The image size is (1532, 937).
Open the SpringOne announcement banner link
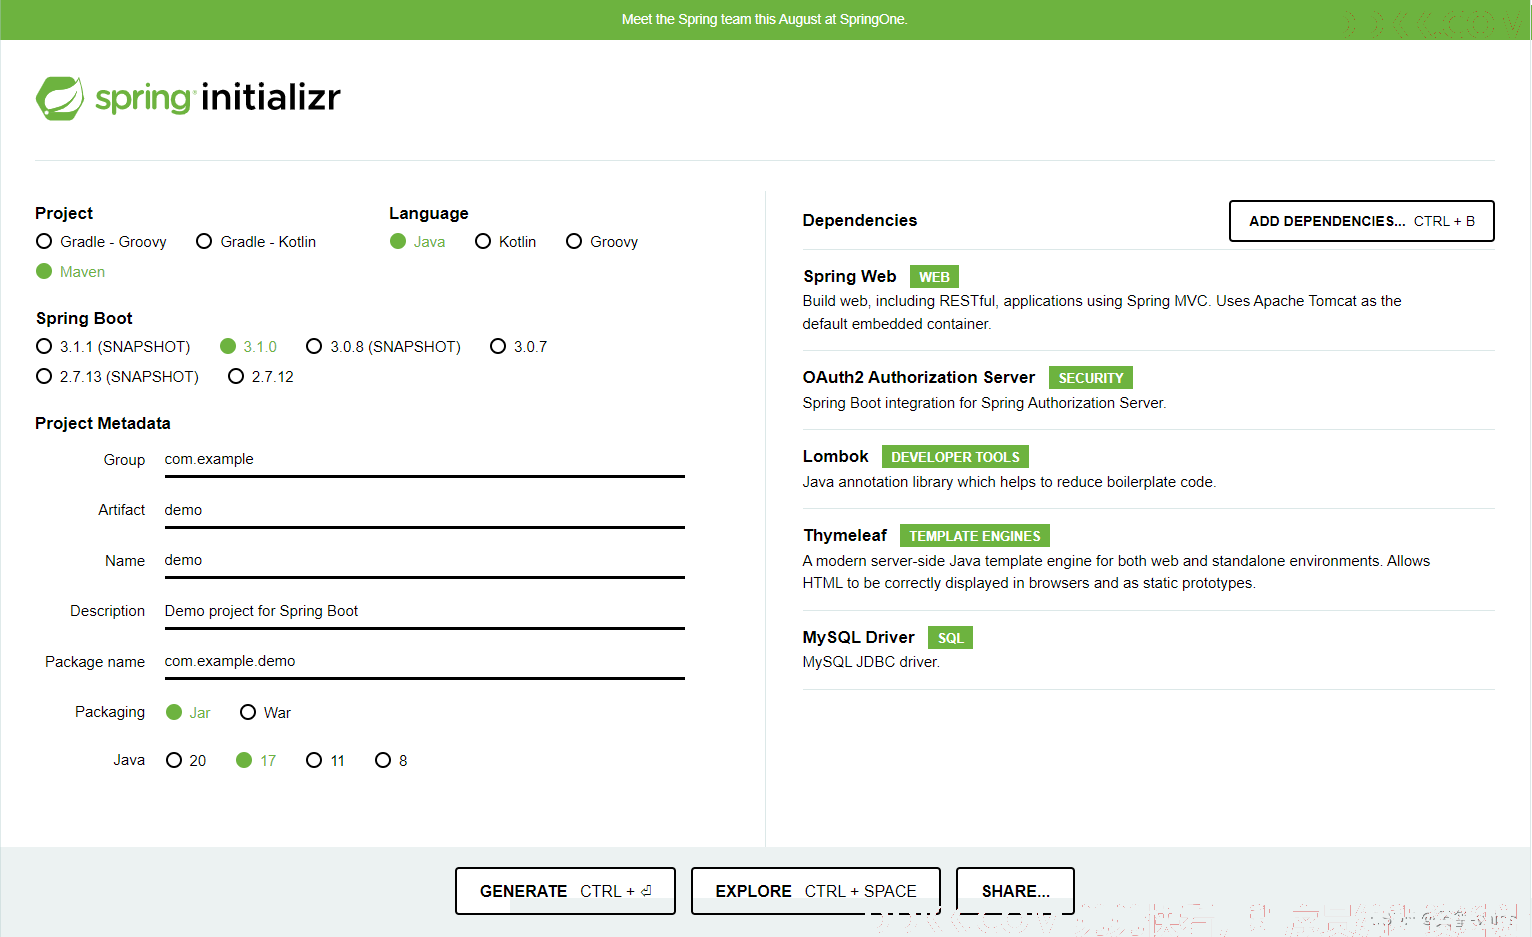765,19
